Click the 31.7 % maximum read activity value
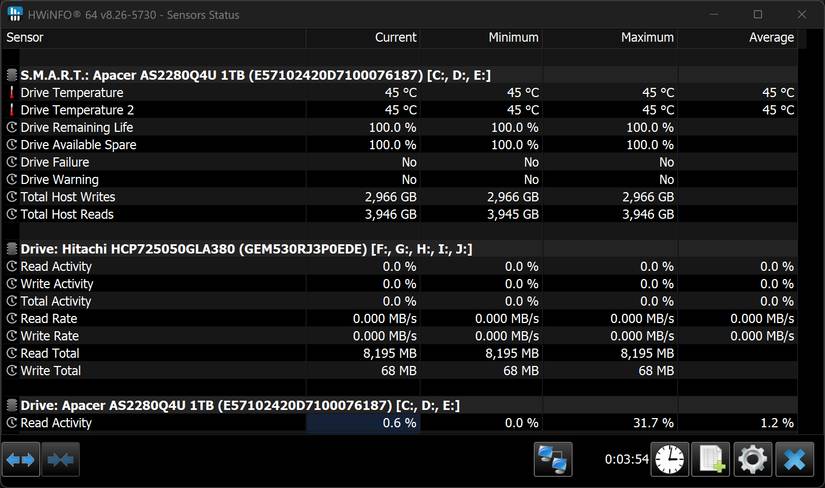This screenshot has height=488, width=825. click(653, 423)
